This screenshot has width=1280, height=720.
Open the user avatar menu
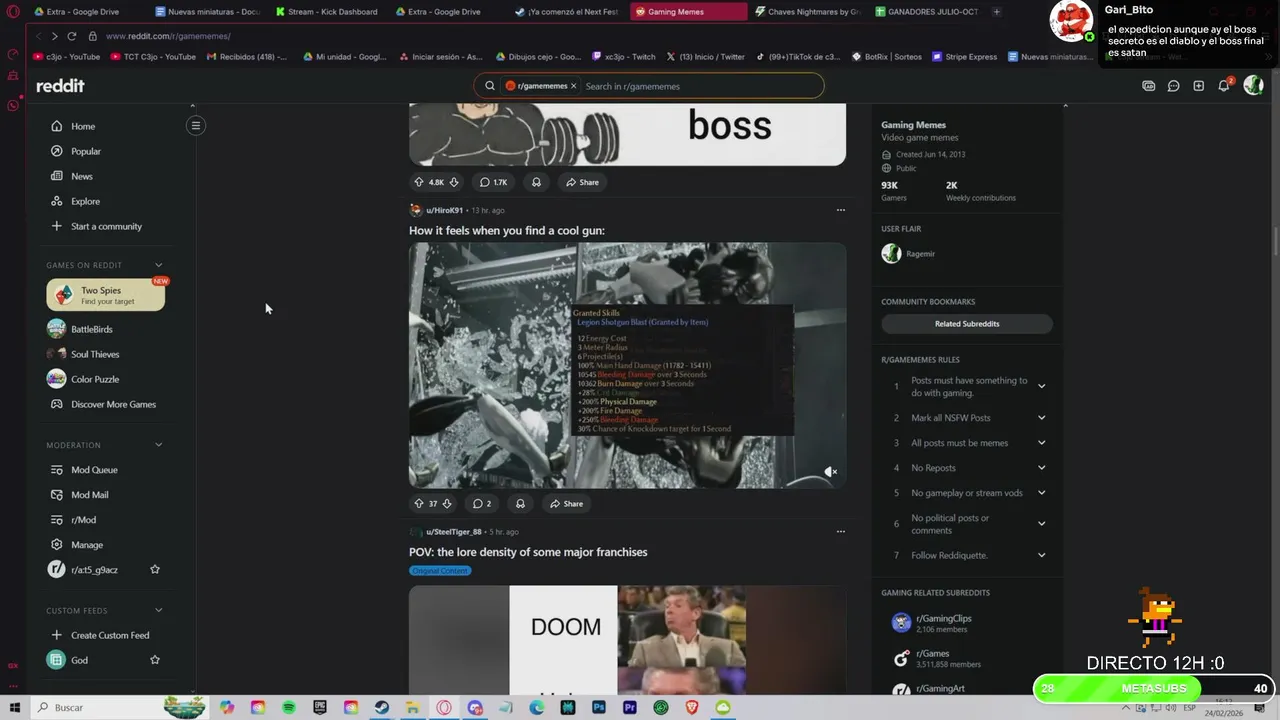1253,86
